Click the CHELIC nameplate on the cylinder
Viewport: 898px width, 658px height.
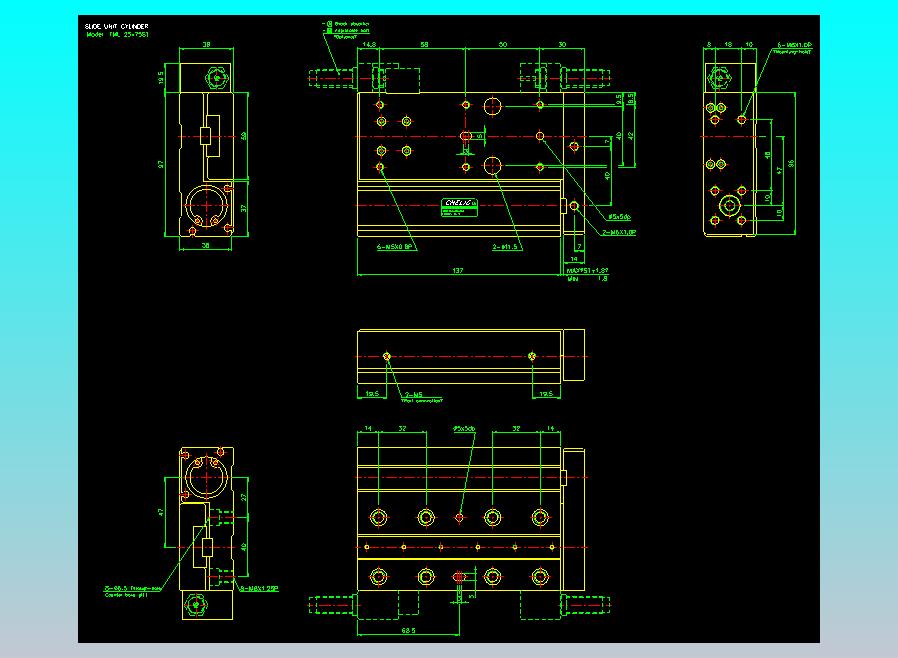(459, 207)
